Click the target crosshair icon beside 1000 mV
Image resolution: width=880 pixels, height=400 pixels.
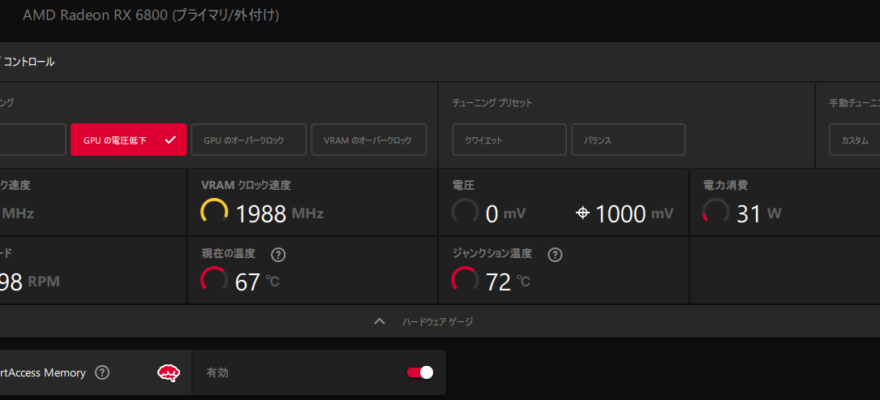pos(583,213)
